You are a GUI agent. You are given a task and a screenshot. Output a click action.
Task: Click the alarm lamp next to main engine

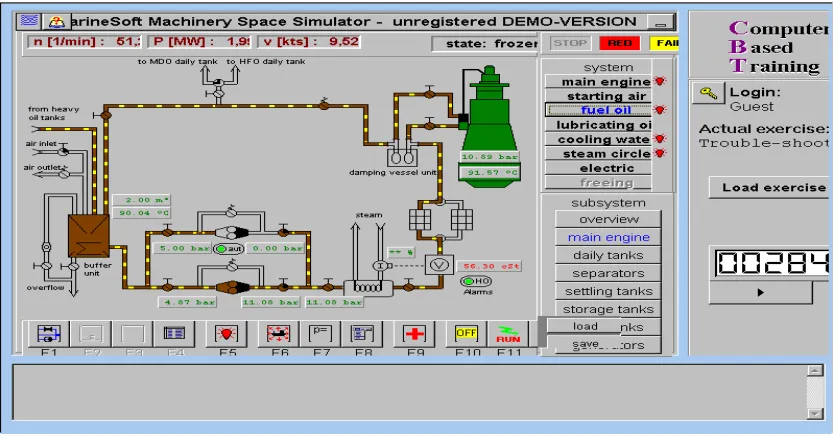click(x=660, y=81)
